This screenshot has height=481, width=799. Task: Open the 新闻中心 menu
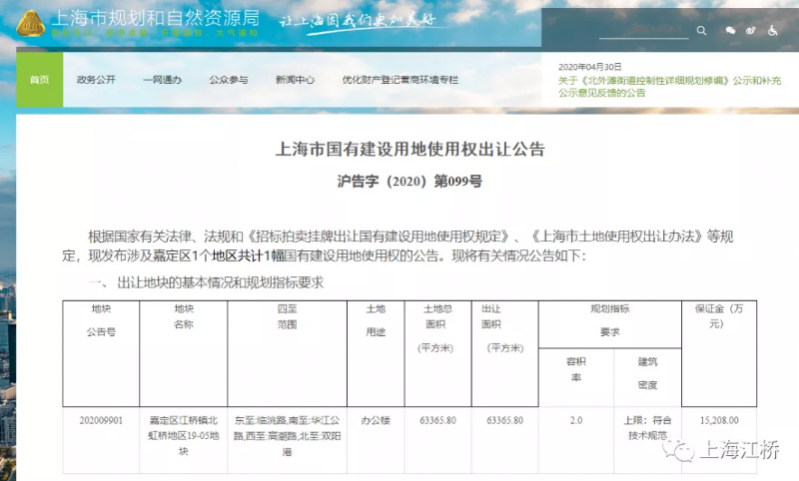295,79
